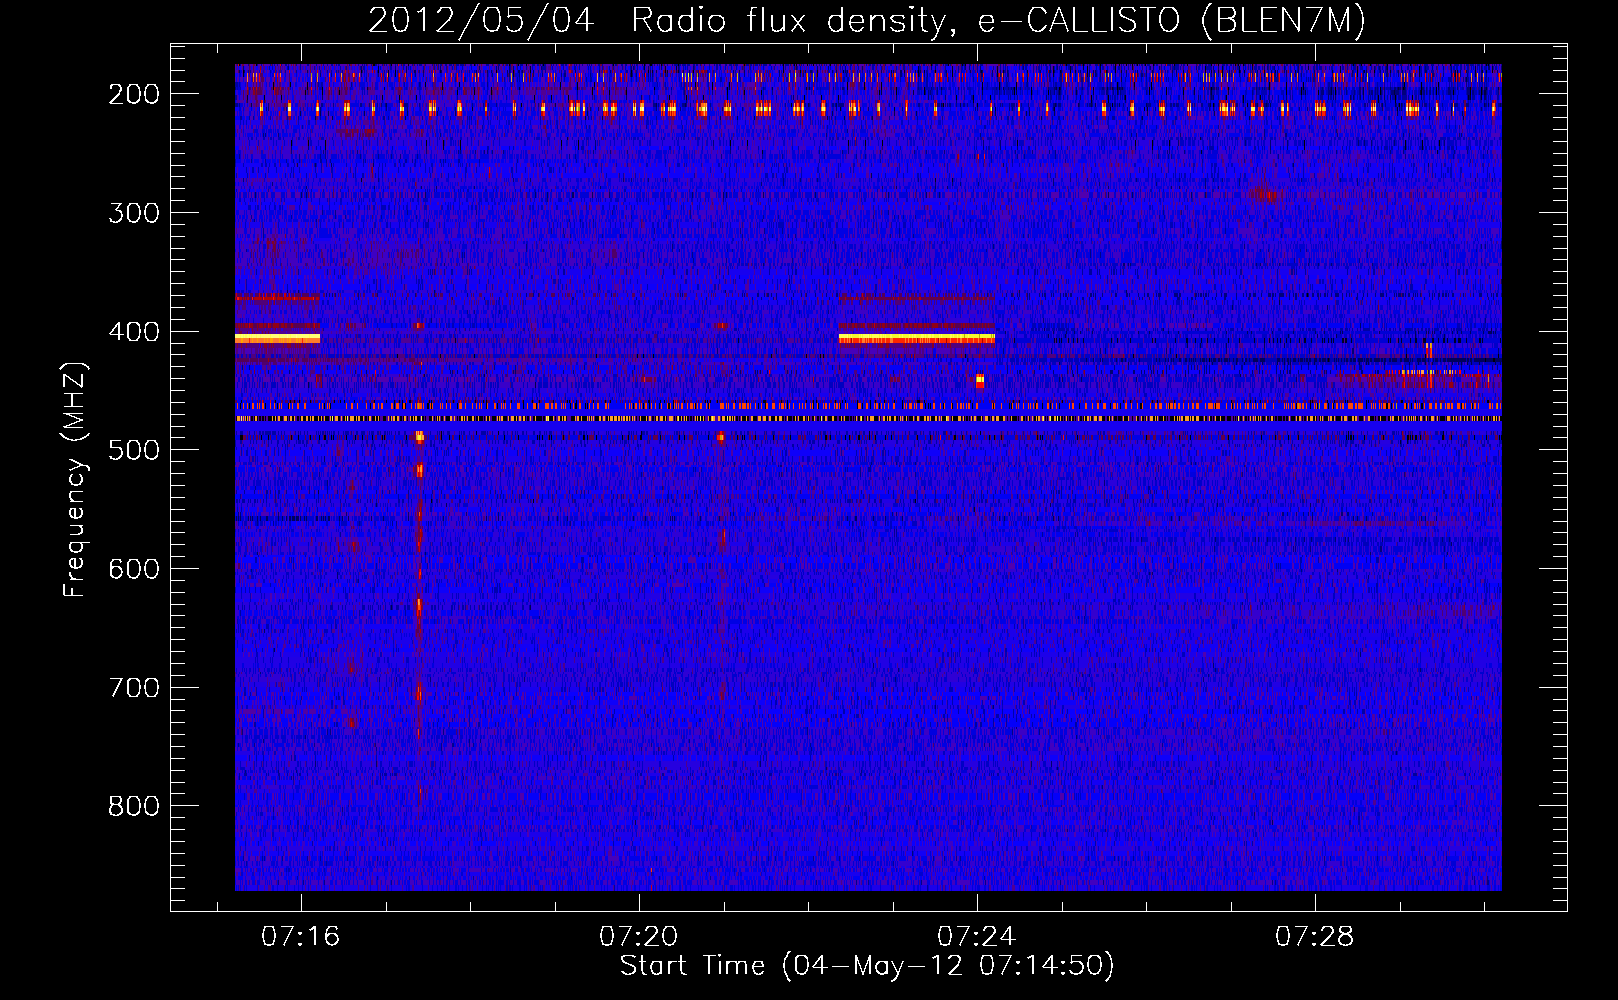Click the bright emission band near 400 MHz at 07:23
Viewport: 1618px width, 1000px height.
coord(917,338)
